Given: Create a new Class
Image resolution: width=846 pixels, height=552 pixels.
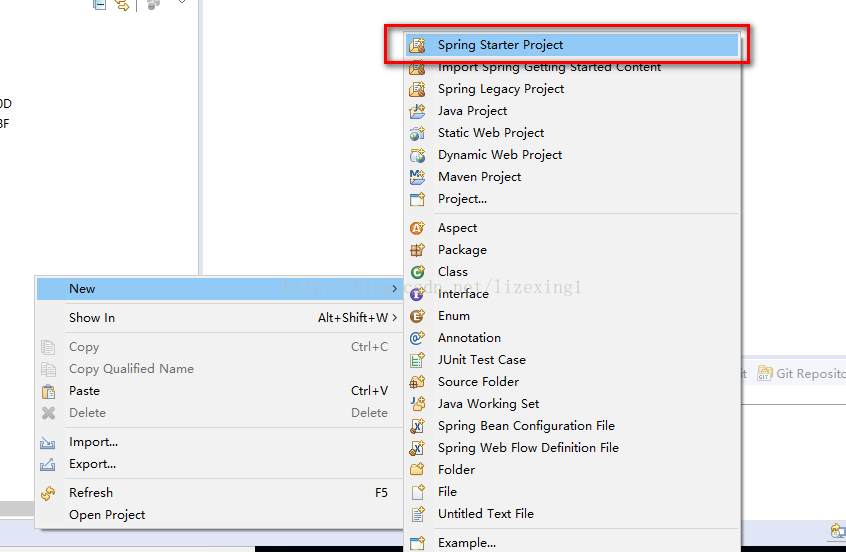Looking at the screenshot, I should (572, 272).
